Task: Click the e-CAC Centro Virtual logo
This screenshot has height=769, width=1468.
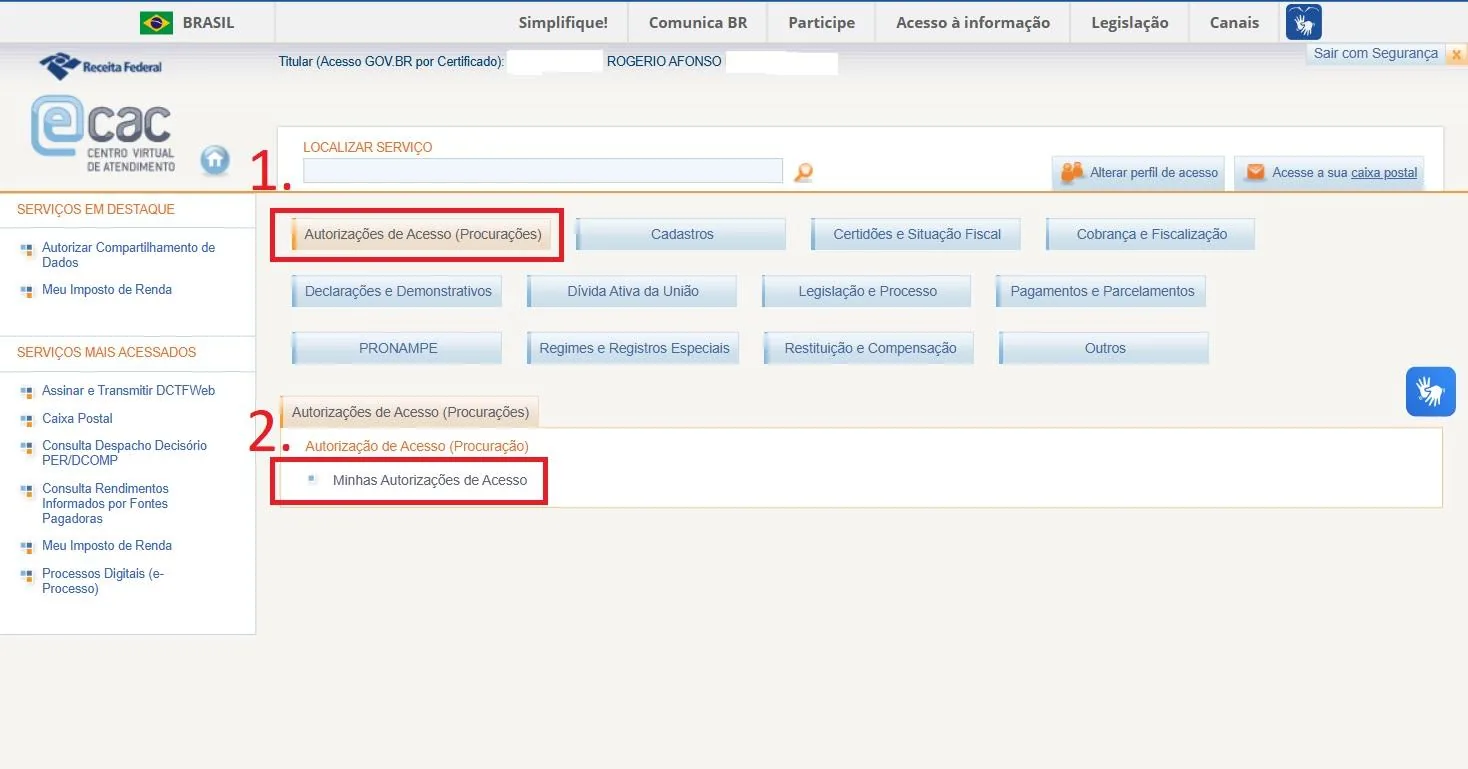Action: (x=103, y=133)
